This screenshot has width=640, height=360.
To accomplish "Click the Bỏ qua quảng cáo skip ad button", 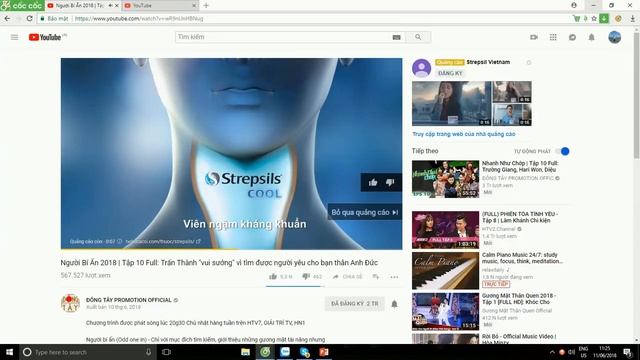I will click(364, 212).
